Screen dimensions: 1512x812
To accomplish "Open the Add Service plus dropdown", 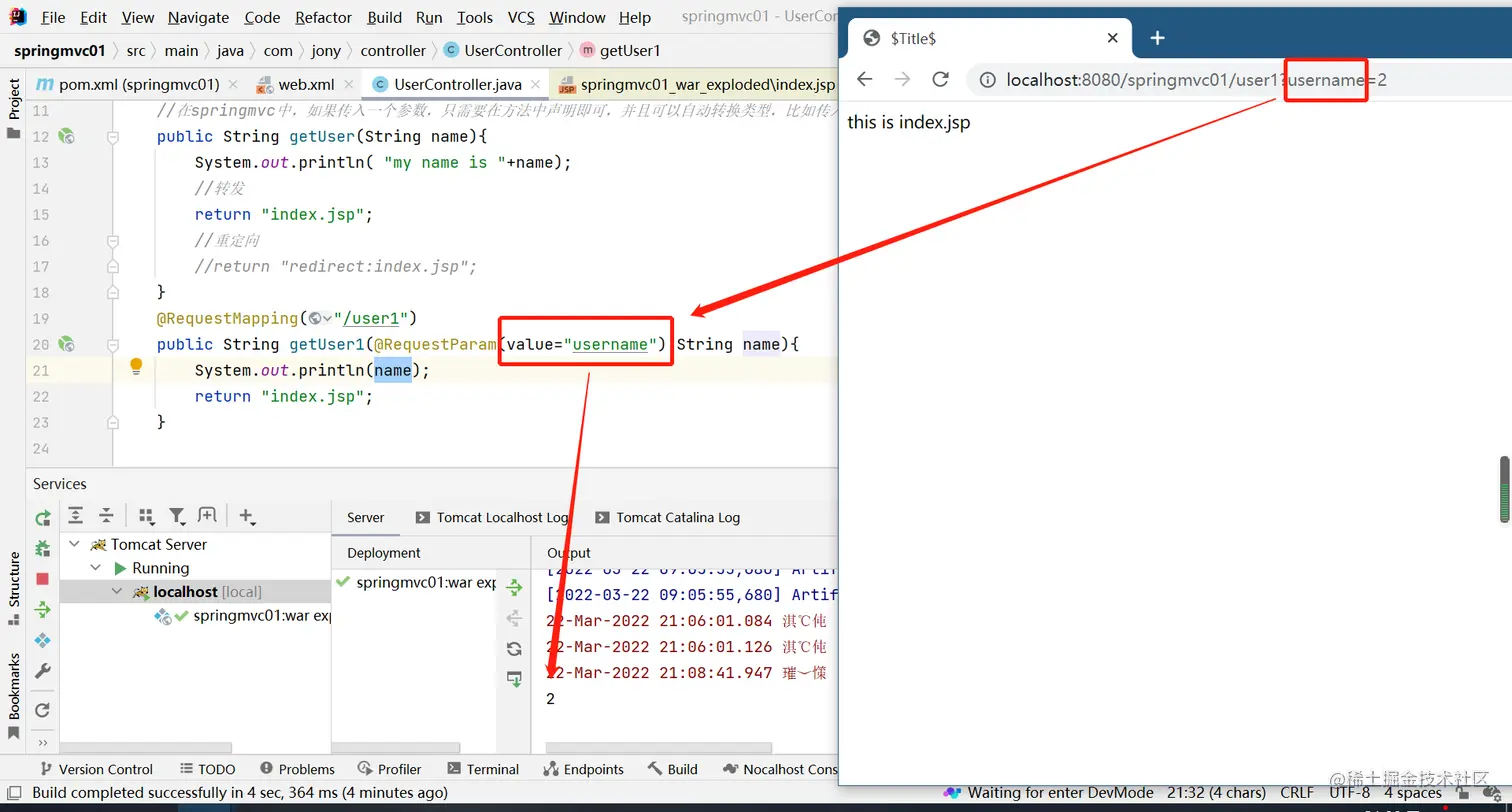I will coord(248,516).
